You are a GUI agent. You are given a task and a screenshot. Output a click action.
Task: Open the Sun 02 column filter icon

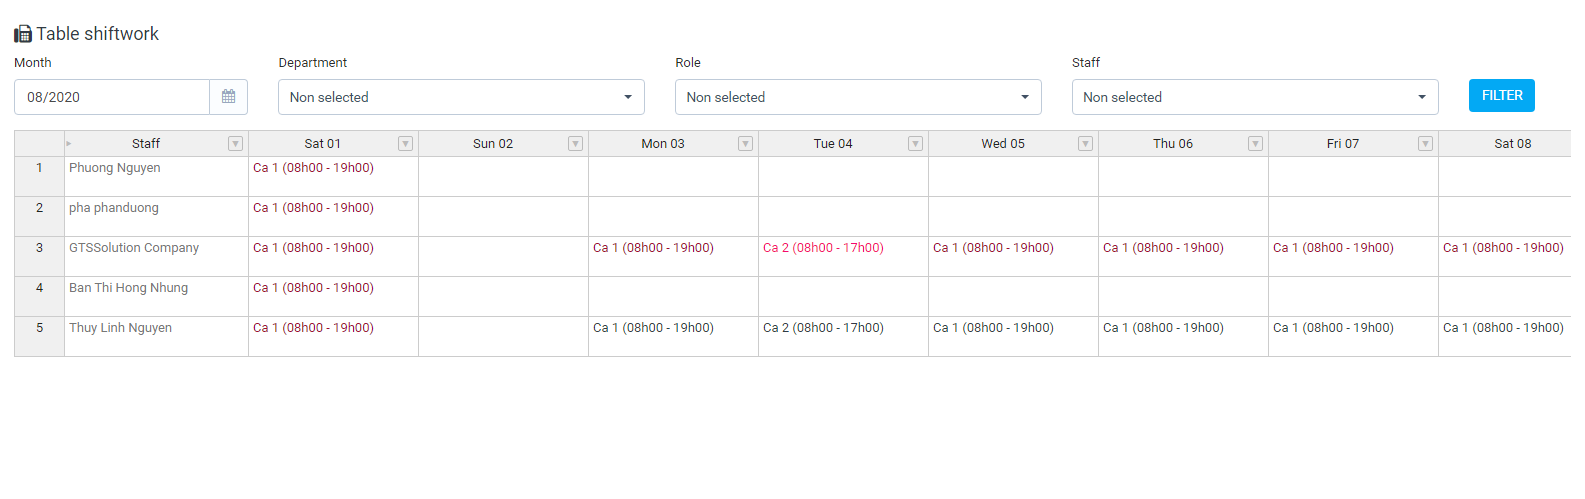click(x=575, y=144)
